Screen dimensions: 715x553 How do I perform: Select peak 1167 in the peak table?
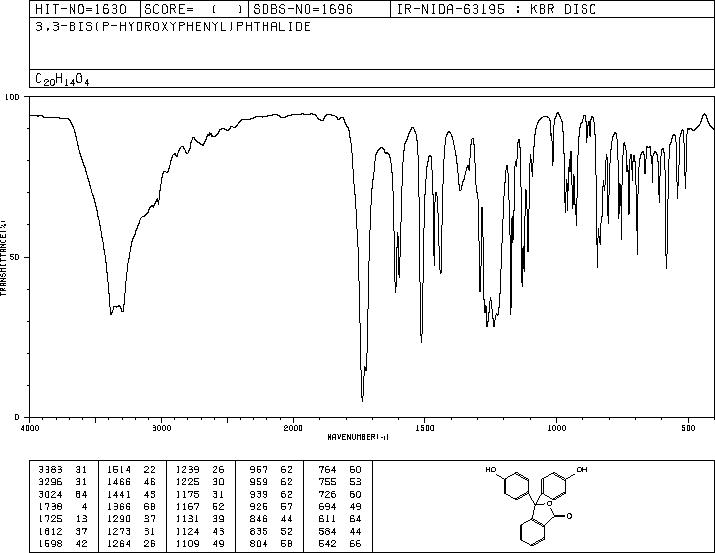(x=187, y=506)
